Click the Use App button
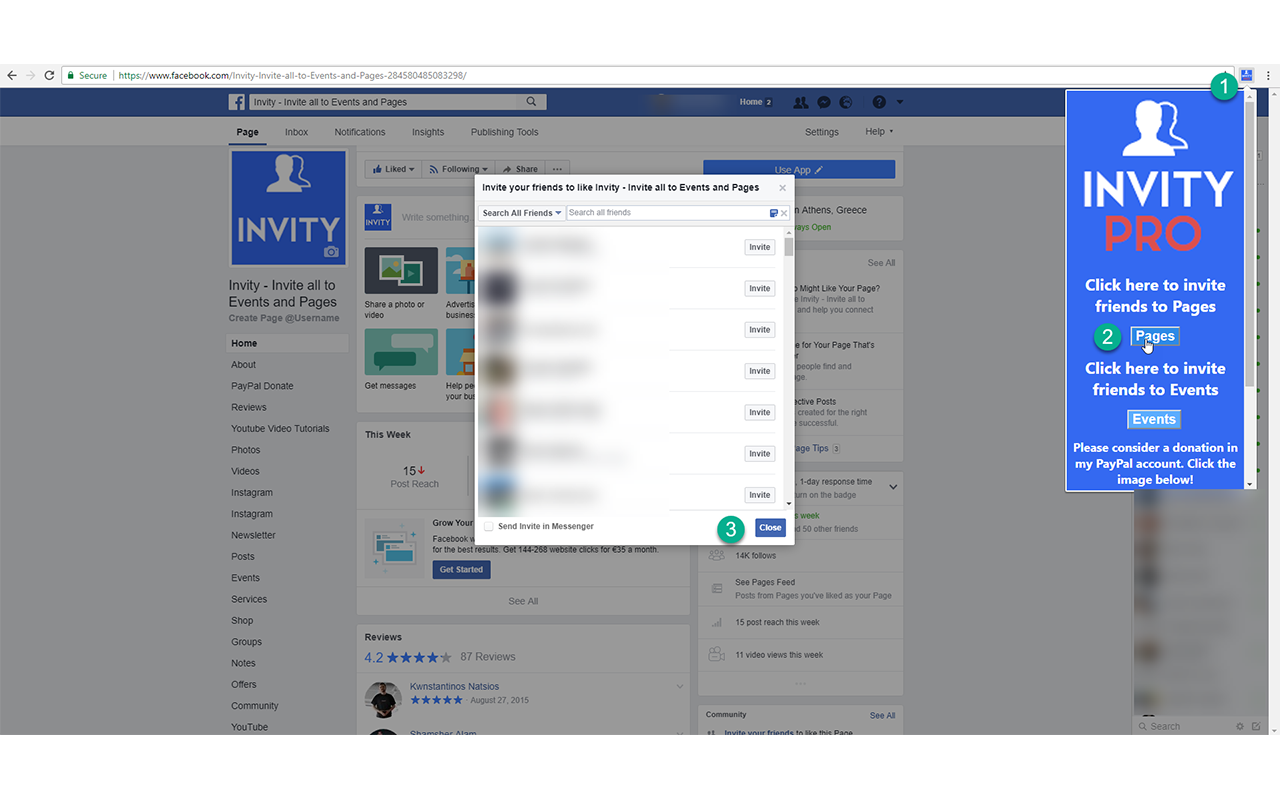Viewport: 1280px width, 800px height. click(799, 170)
